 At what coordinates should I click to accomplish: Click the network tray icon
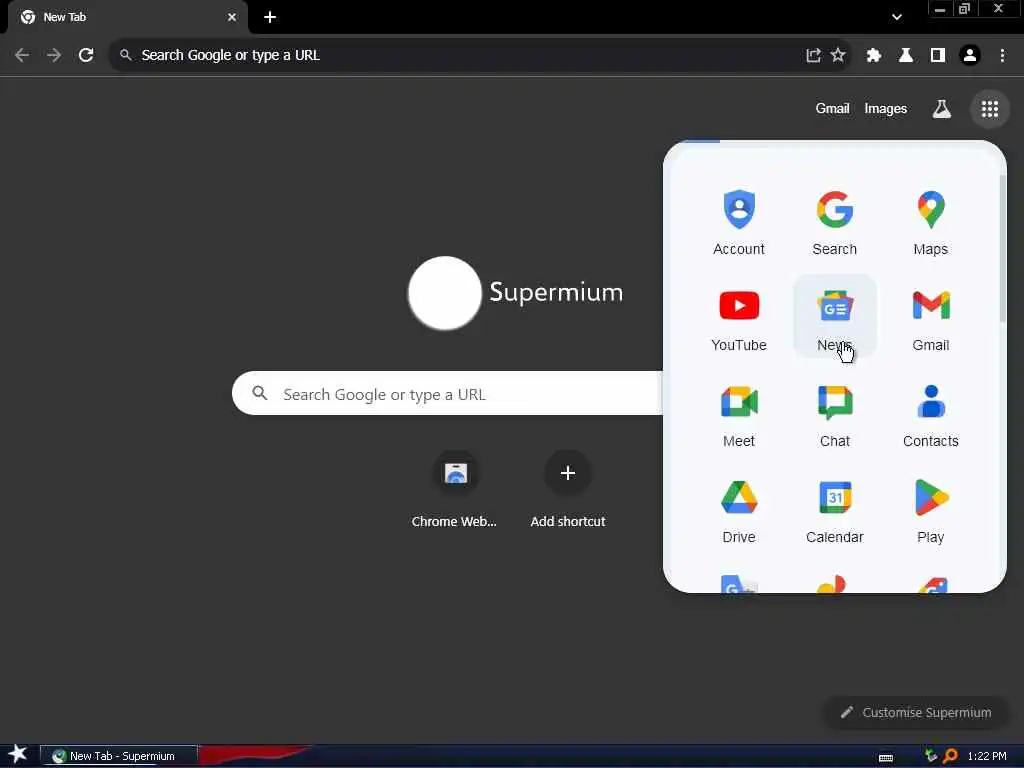tap(931, 756)
